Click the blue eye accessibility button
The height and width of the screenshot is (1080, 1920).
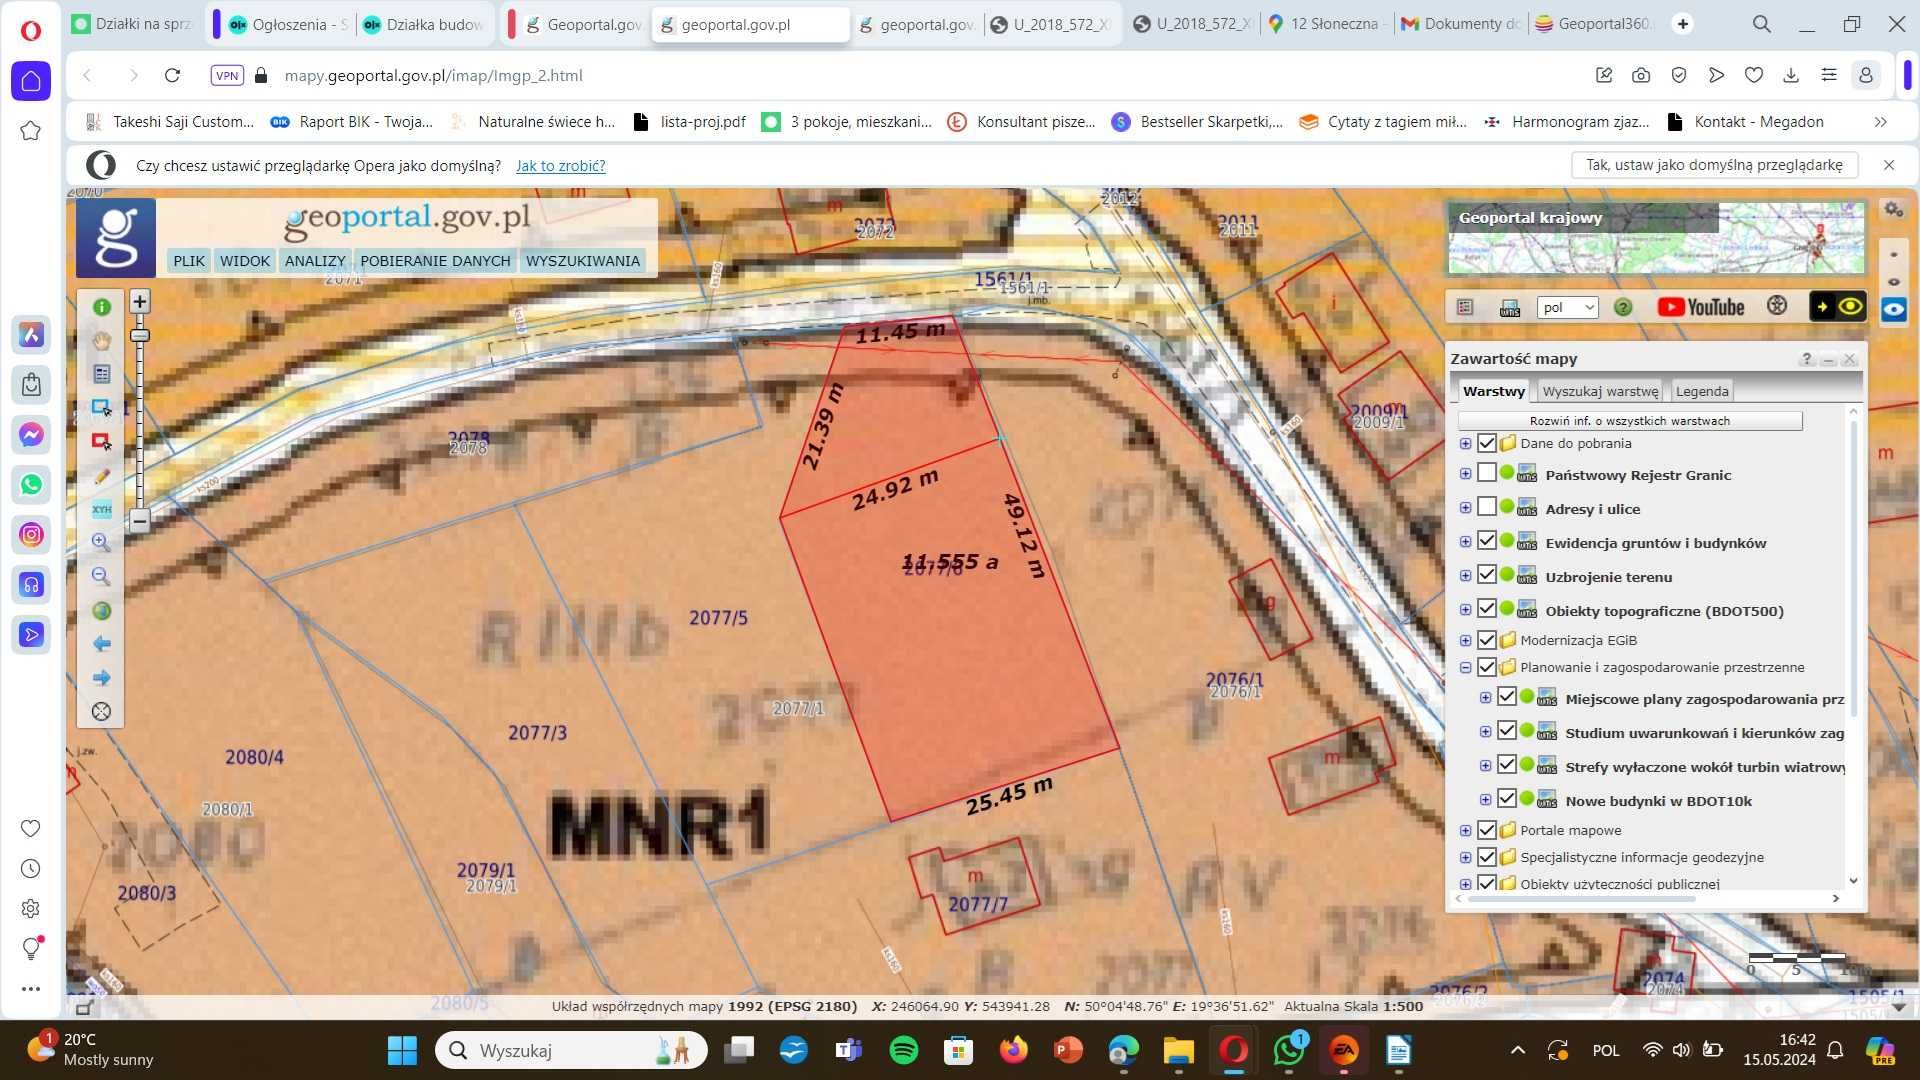1894,310
